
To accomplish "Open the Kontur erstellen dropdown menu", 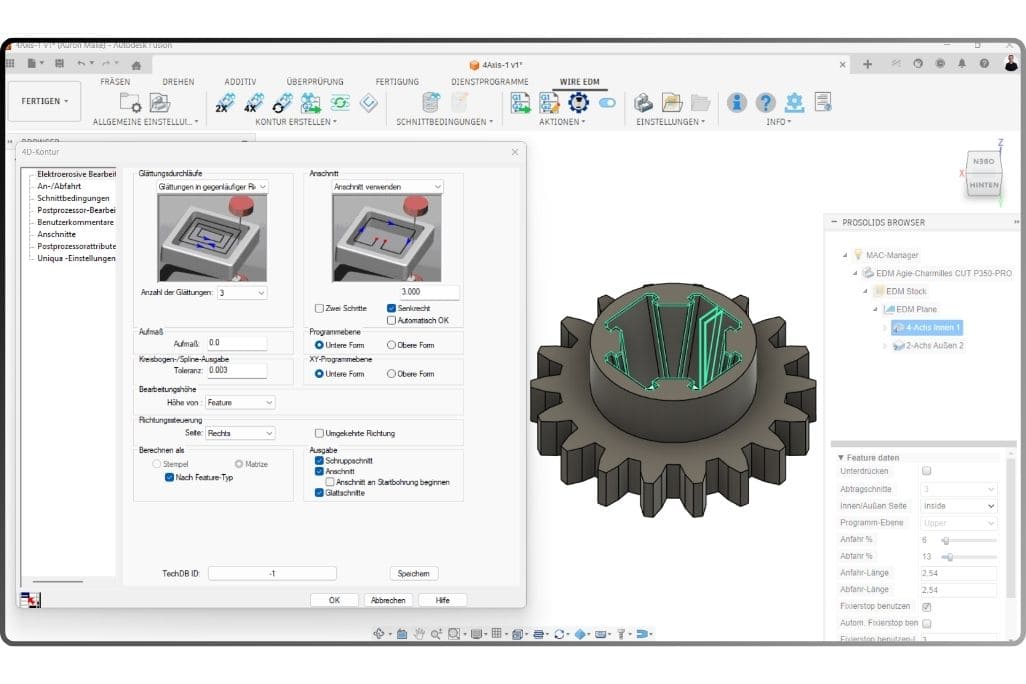I will pos(296,122).
